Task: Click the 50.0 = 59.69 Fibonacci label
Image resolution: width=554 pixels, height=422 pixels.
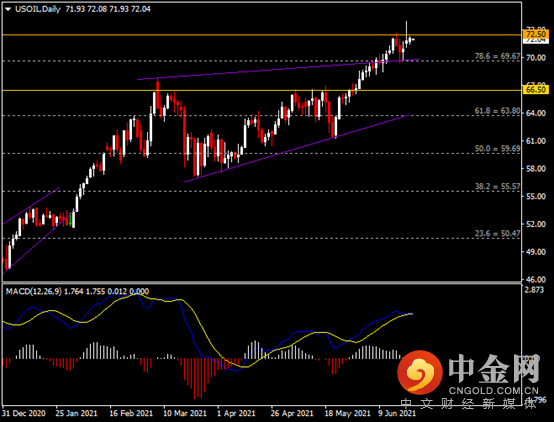Action: [x=497, y=149]
